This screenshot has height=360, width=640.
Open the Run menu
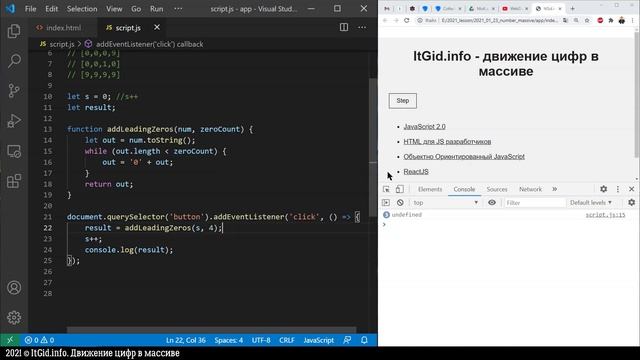pyautogui.click(x=156, y=9)
